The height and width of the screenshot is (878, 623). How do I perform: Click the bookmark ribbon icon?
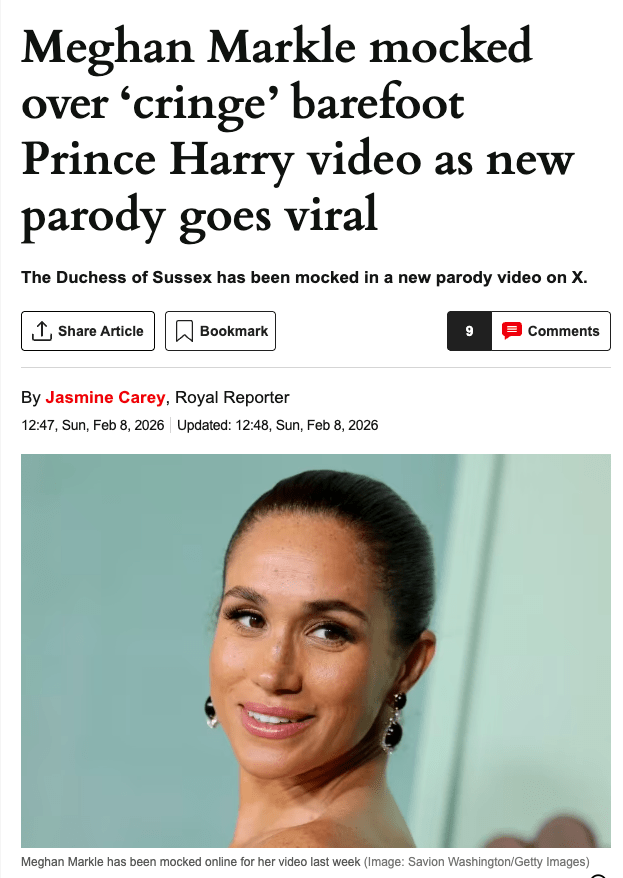[x=184, y=331]
